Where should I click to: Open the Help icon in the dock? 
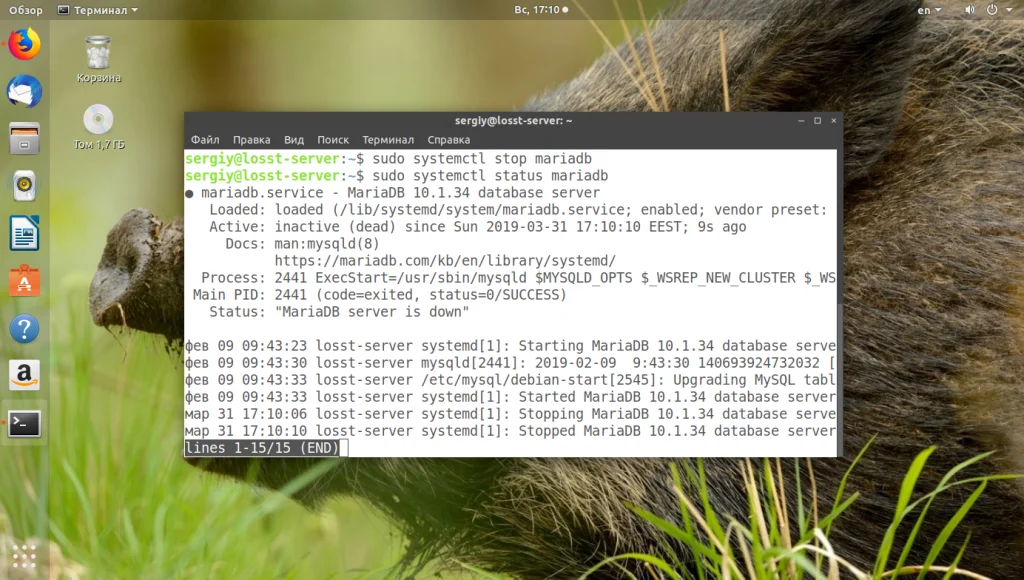(x=24, y=329)
